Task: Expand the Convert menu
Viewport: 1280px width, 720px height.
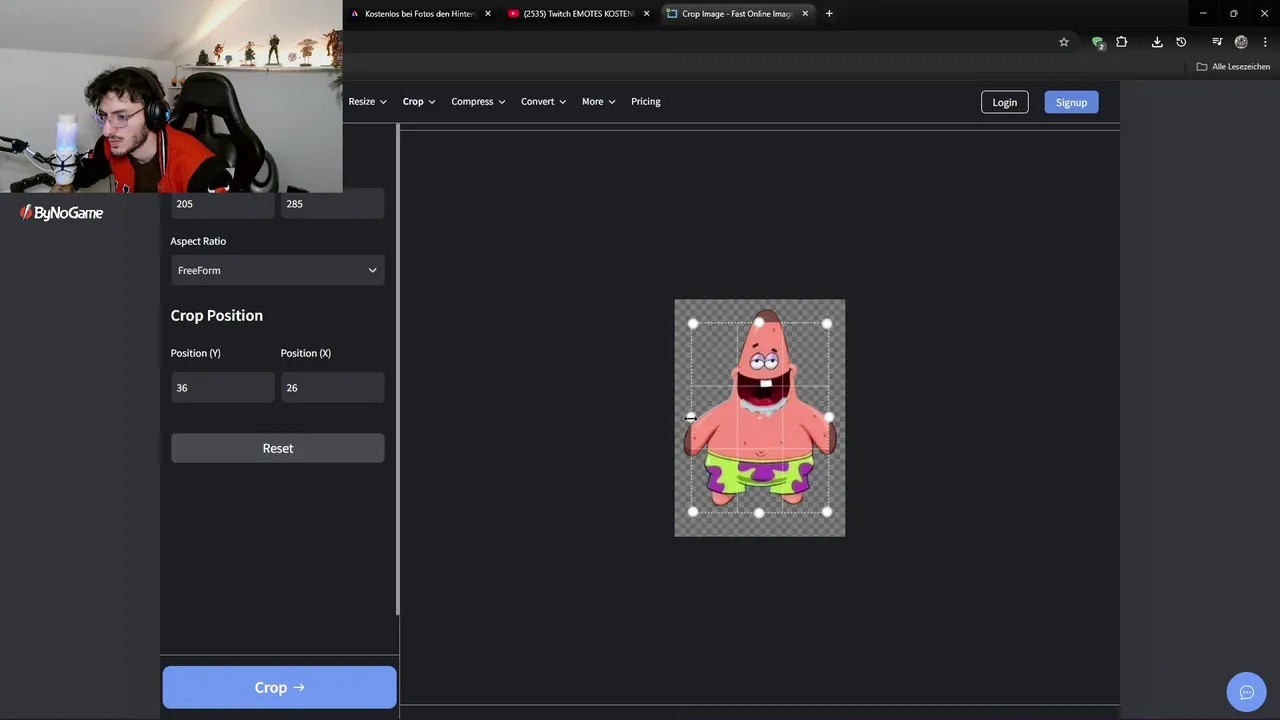Action: coord(543,102)
